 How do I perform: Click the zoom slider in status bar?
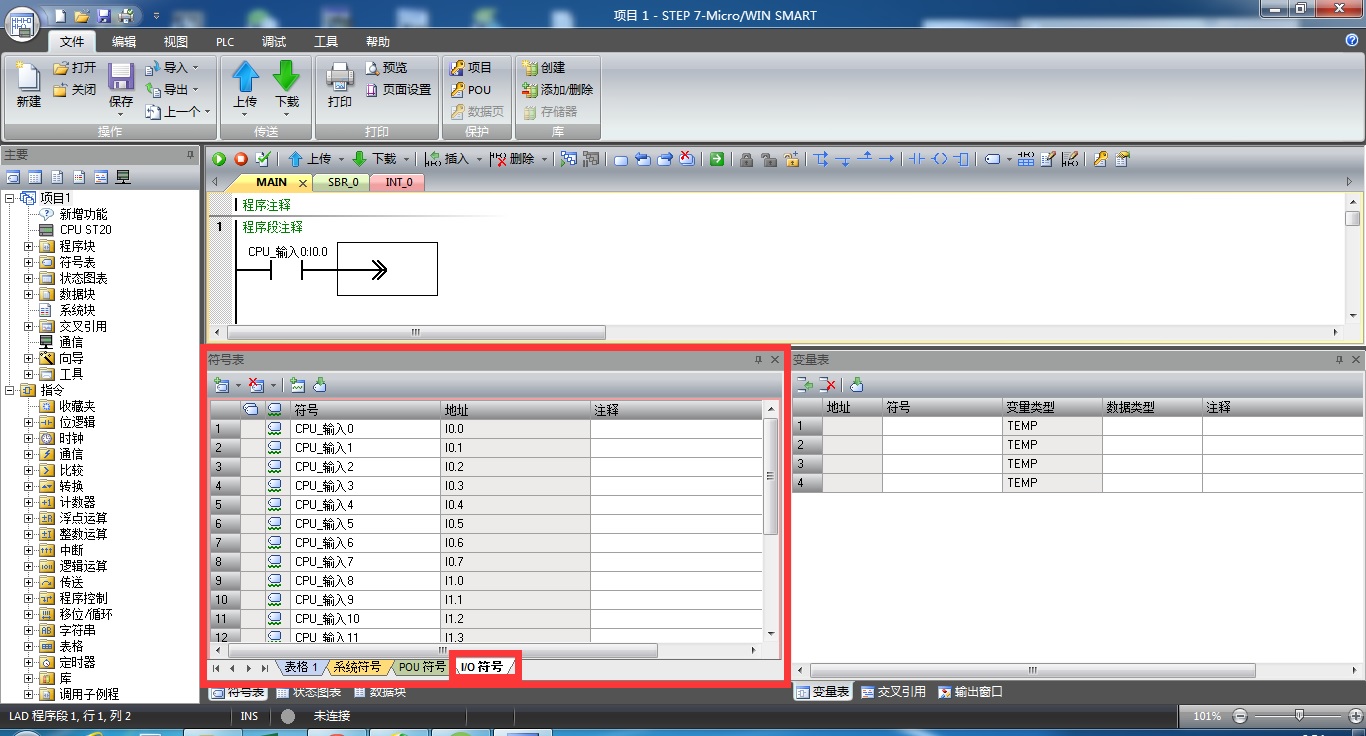[1298, 716]
